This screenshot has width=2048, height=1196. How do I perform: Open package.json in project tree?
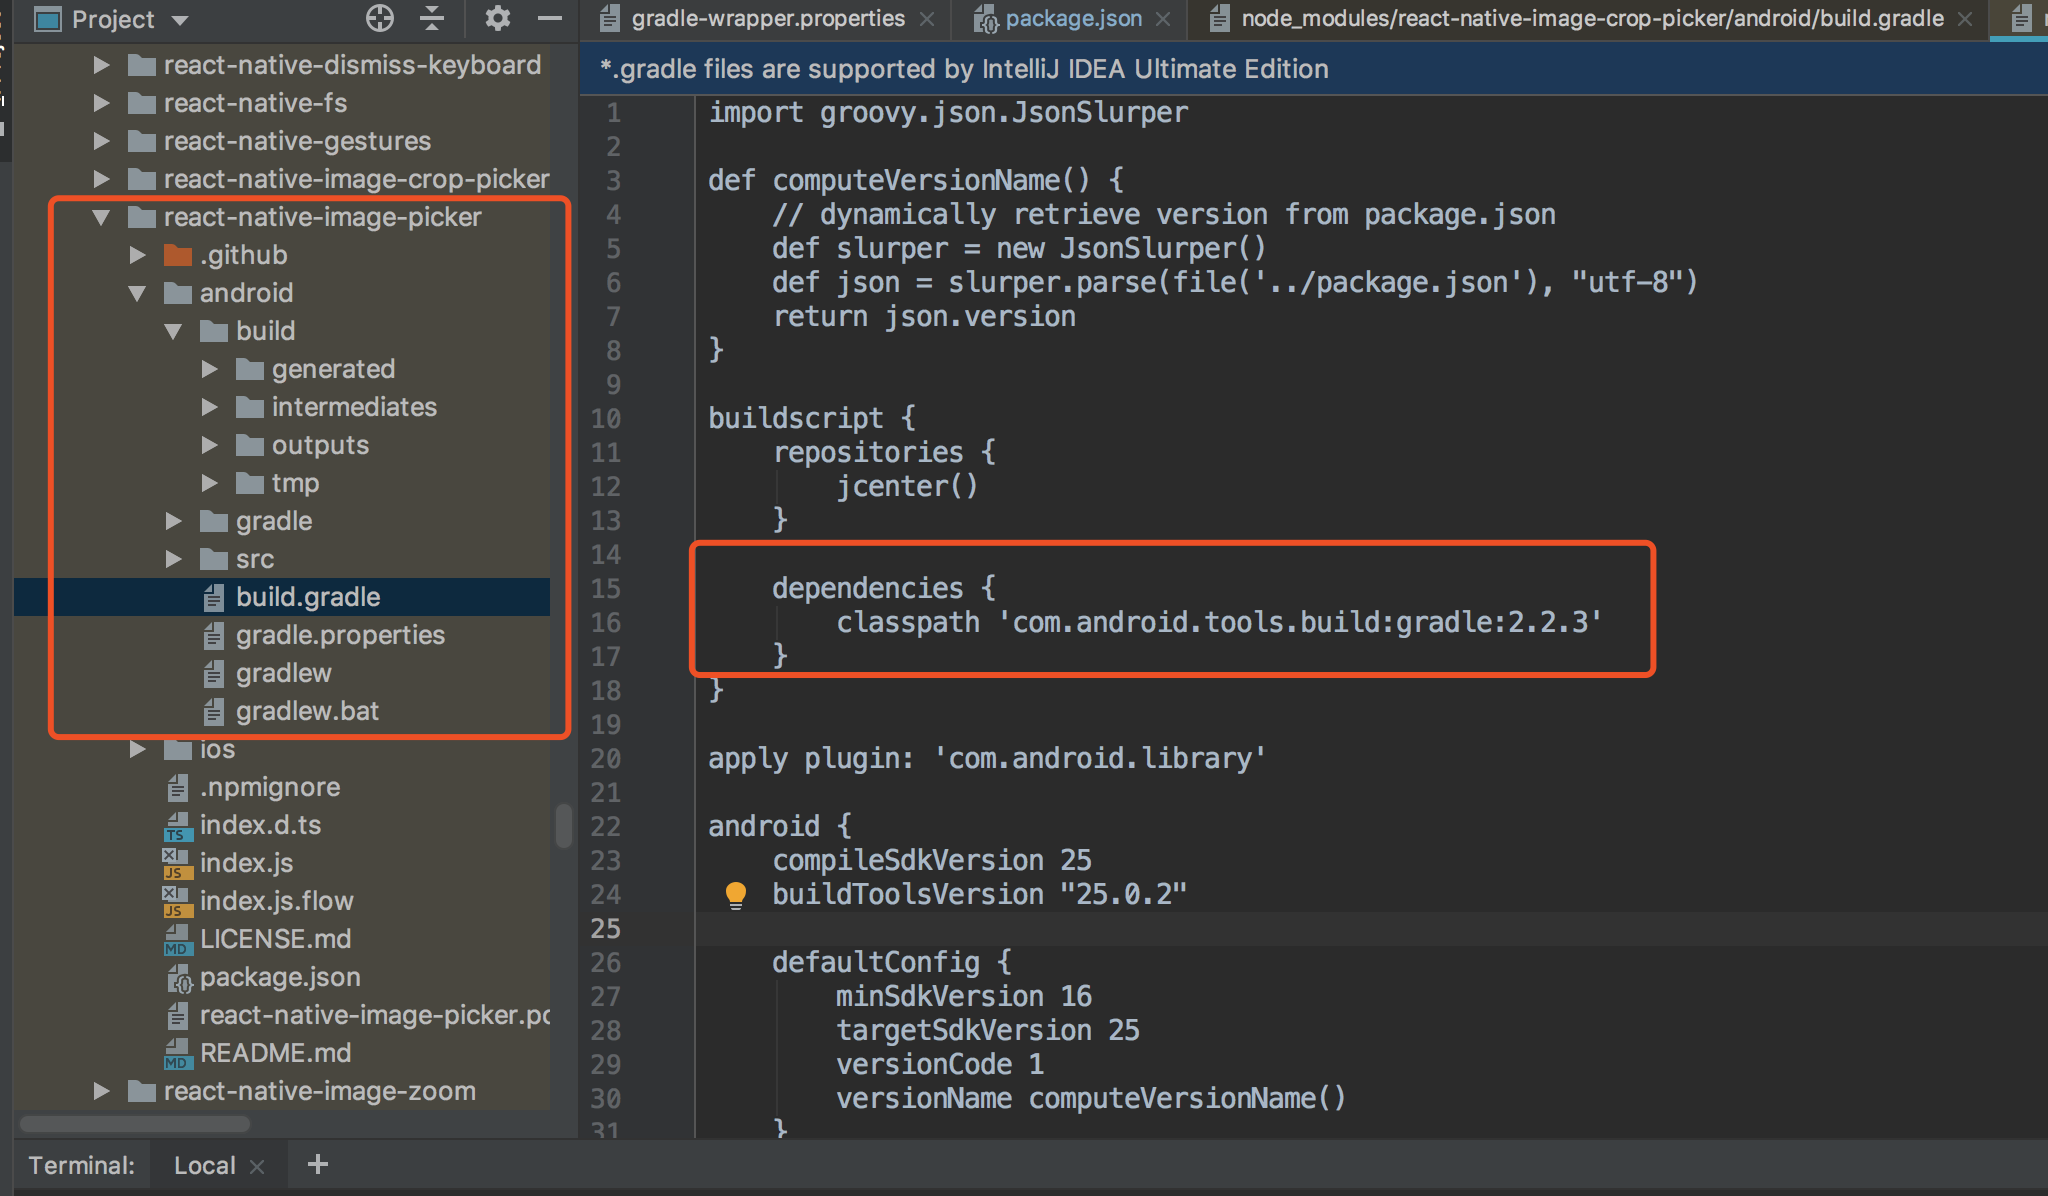[x=280, y=977]
